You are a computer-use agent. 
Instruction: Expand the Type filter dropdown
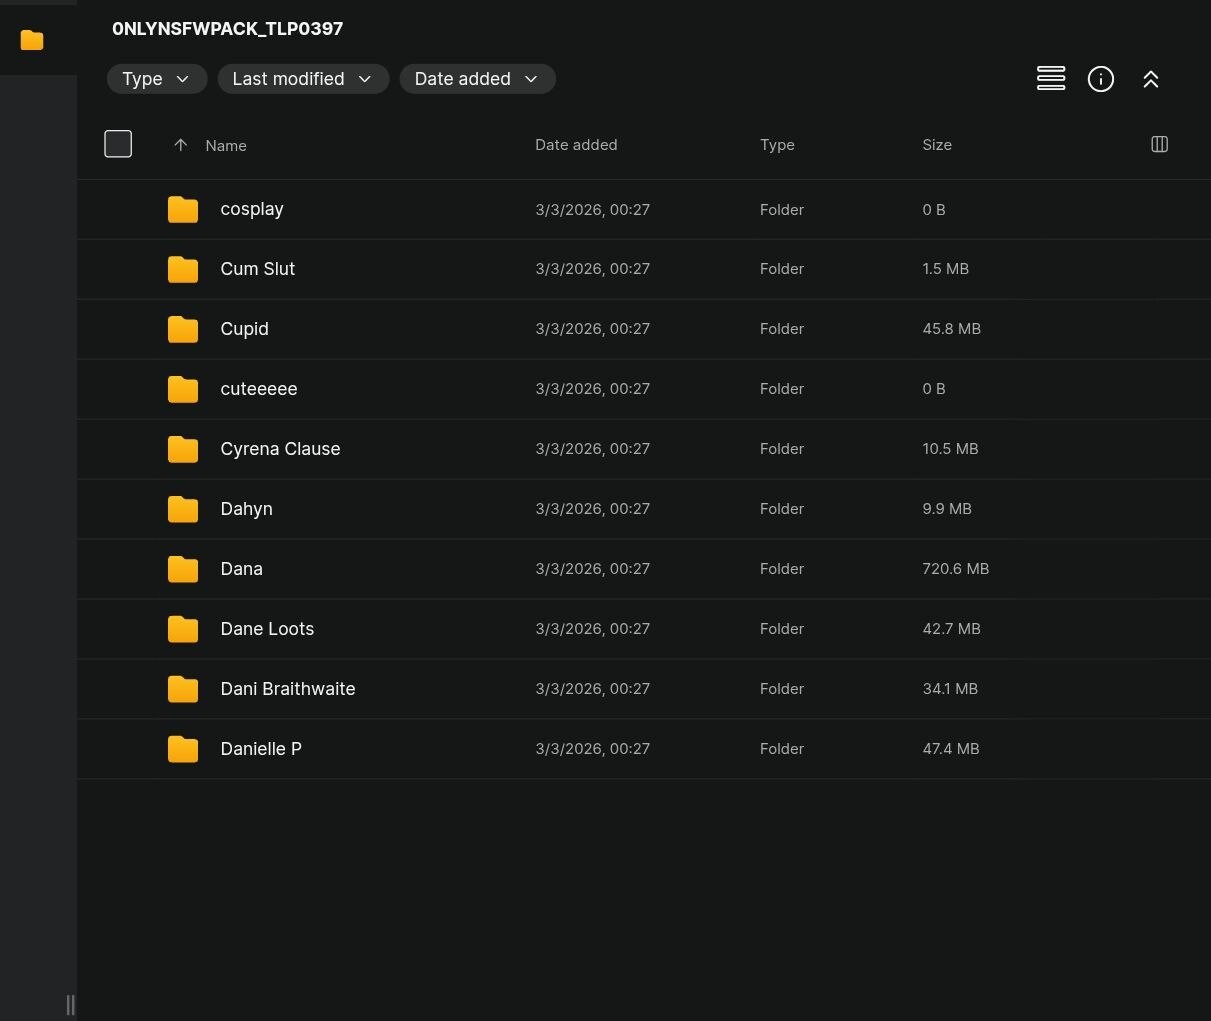click(x=156, y=79)
